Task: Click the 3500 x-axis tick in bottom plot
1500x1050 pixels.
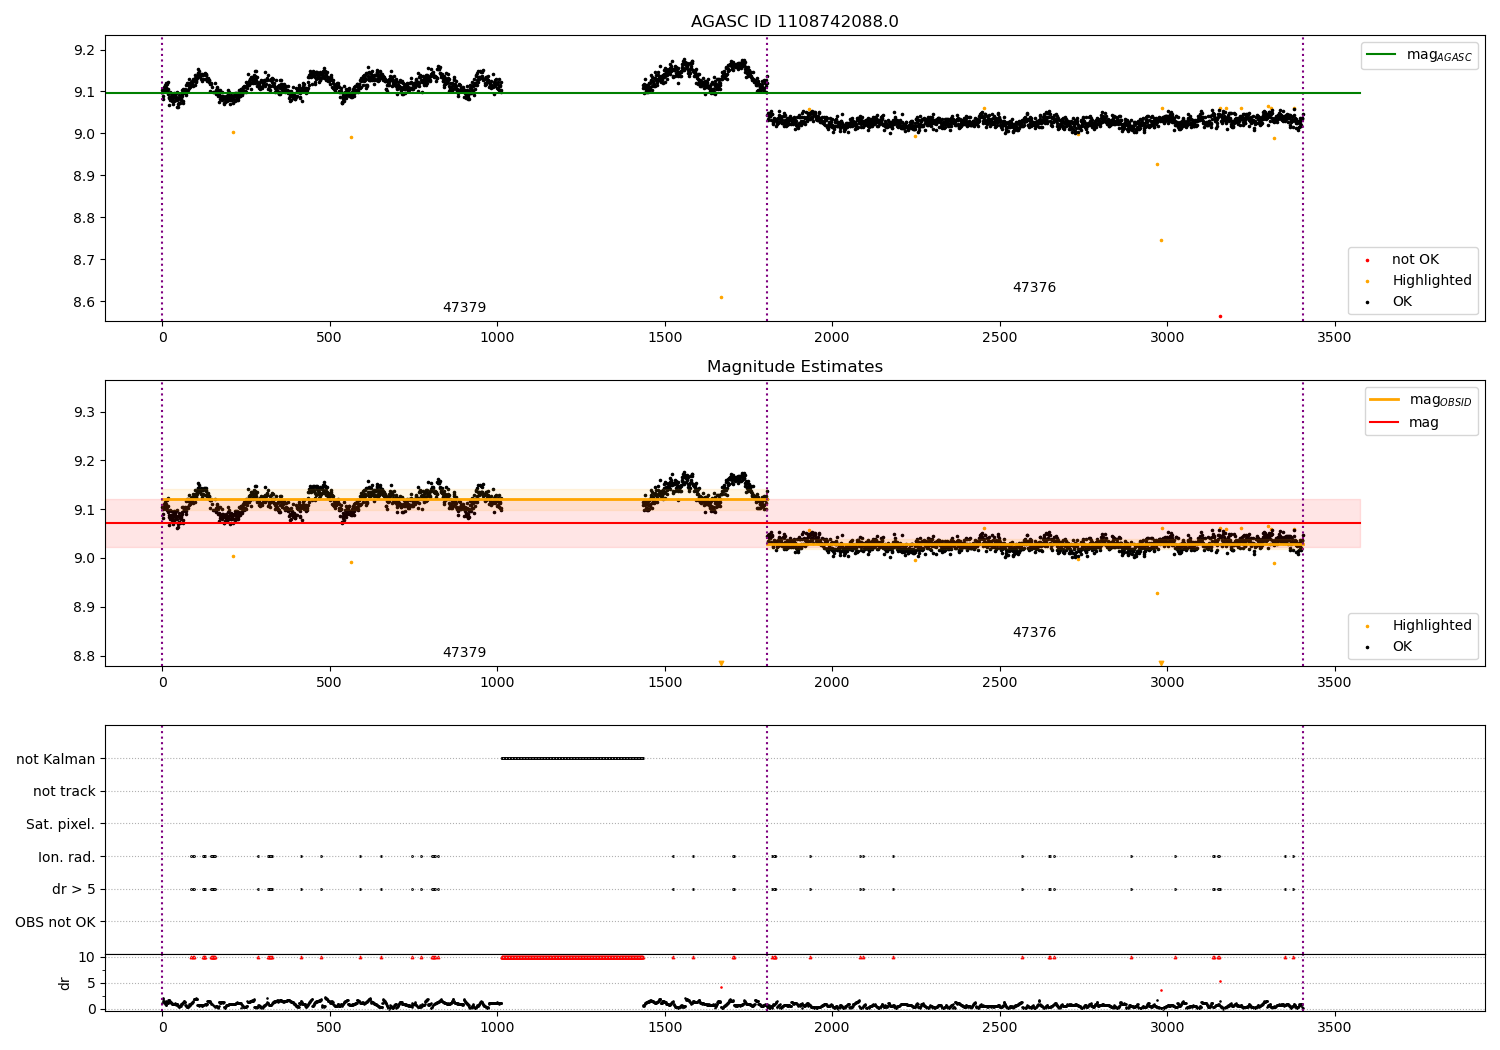Action: point(1334,1028)
